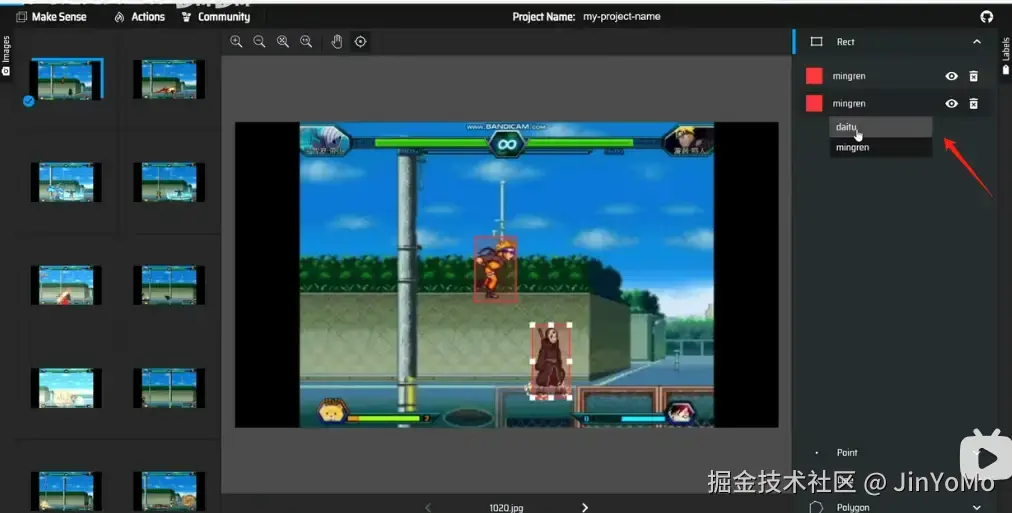Viewport: 1012px width, 513px height.
Task: Hide the mingren label with open dropdown
Action: click(951, 103)
